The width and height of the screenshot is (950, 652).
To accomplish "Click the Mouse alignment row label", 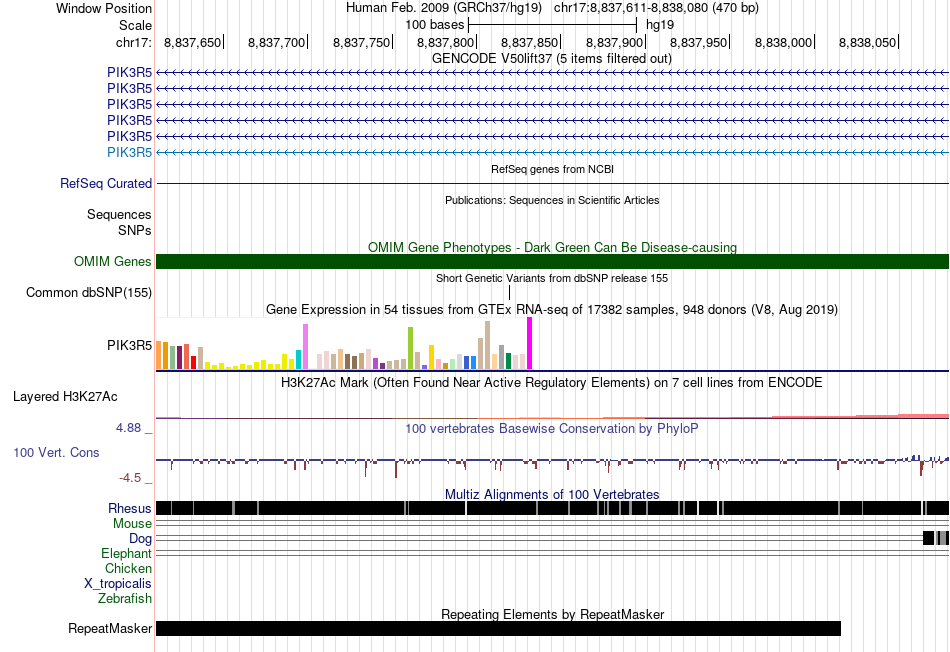I will [132, 523].
